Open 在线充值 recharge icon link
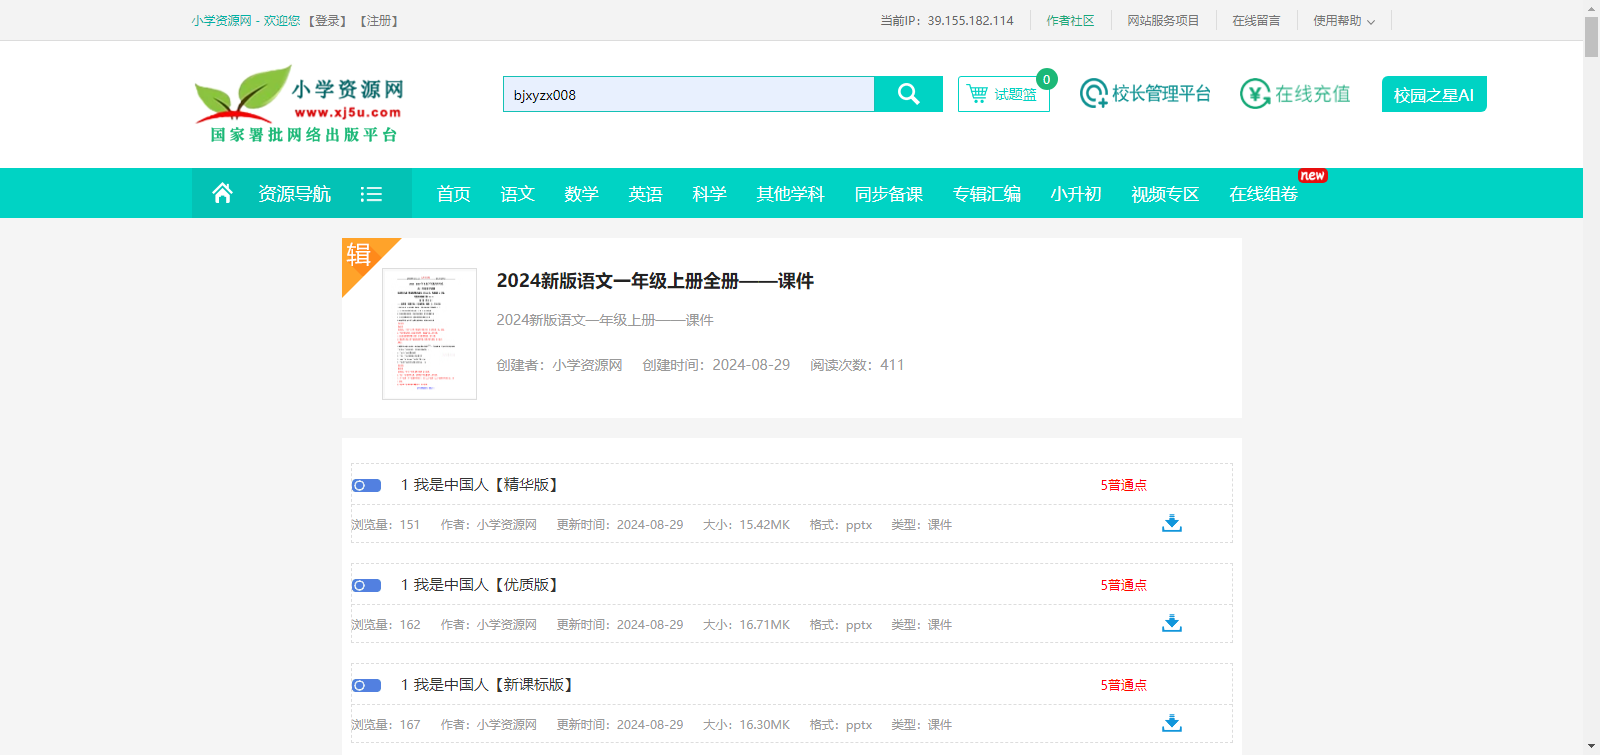This screenshot has height=755, width=1600. tap(1295, 94)
